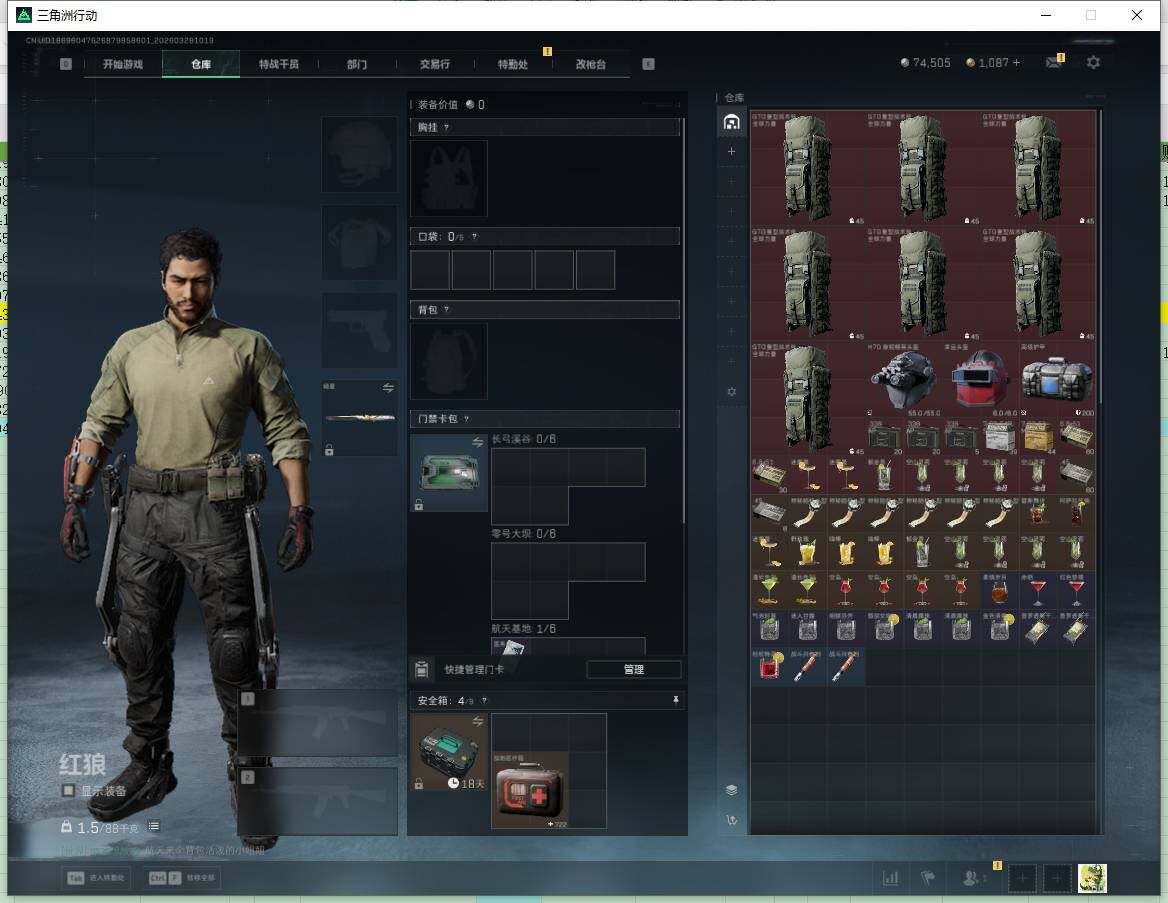Click the plus next to 1,087 currency
The height and width of the screenshot is (903, 1168).
point(1016,63)
